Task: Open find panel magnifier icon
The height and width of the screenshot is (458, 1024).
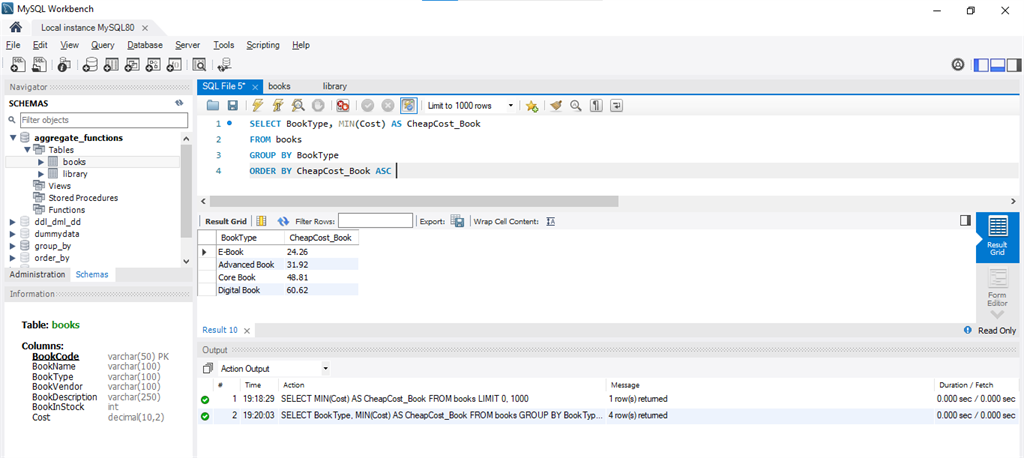Action: (575, 105)
